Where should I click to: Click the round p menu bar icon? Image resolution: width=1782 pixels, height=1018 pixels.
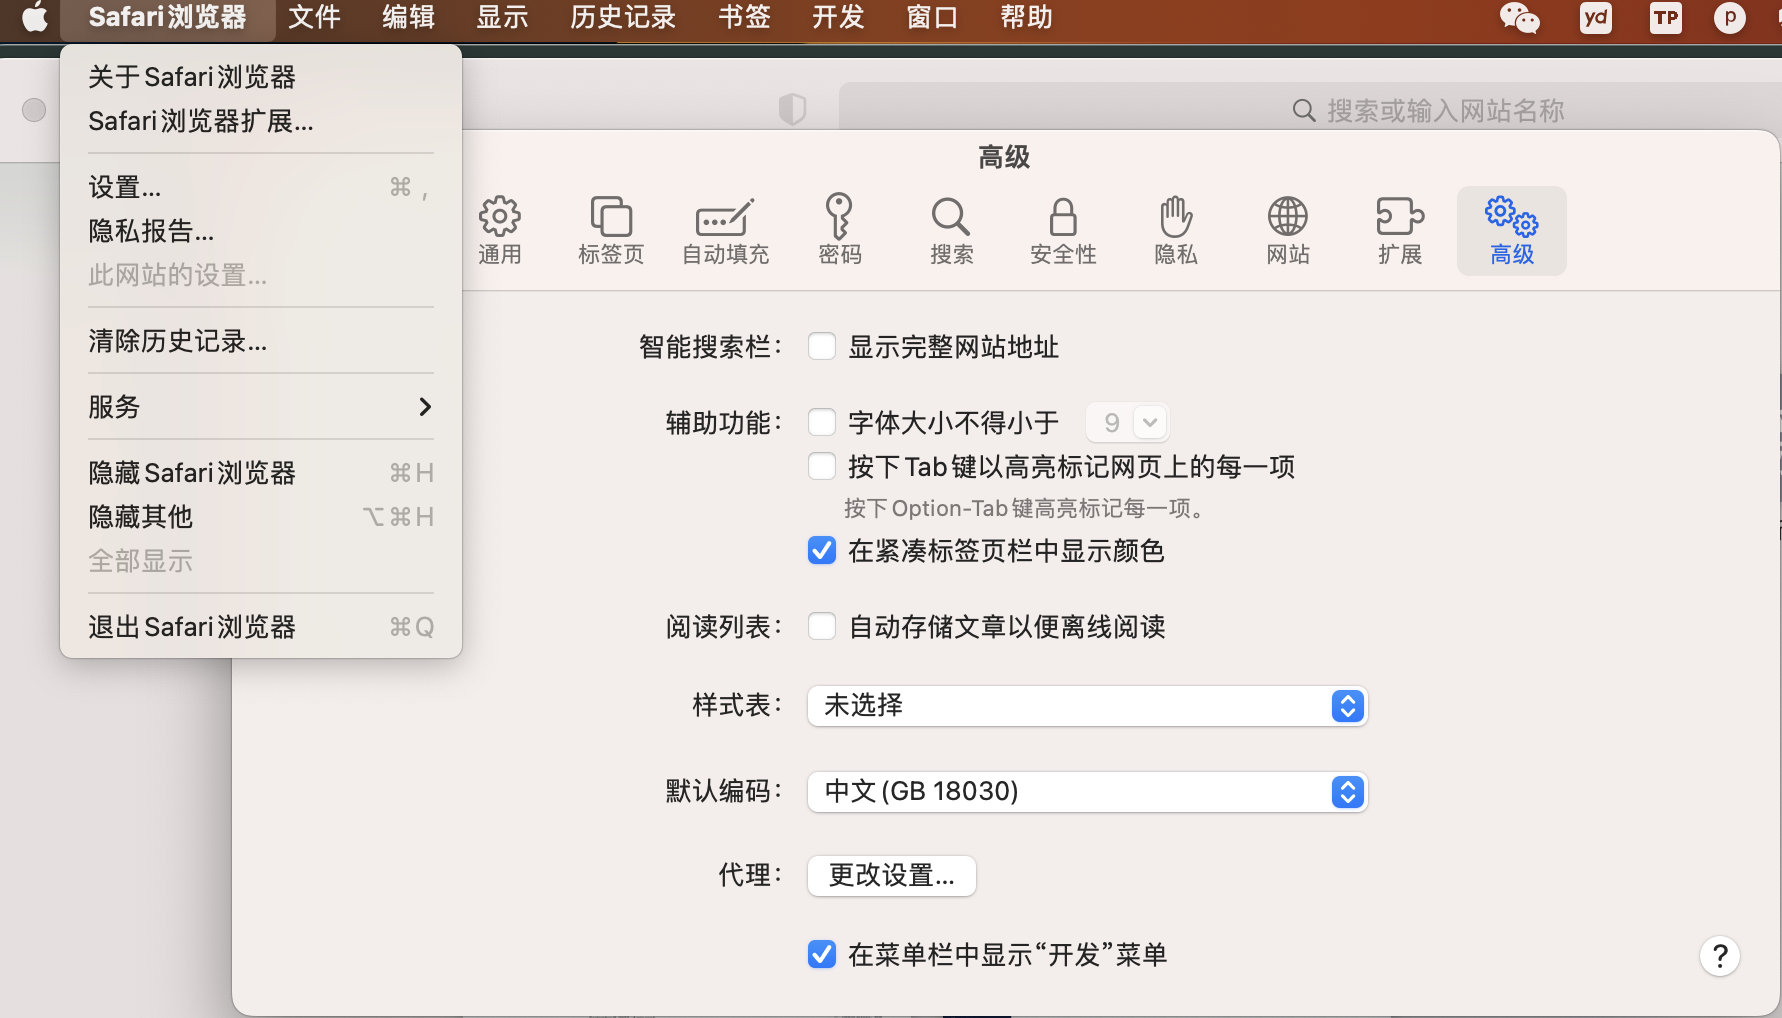tap(1730, 18)
